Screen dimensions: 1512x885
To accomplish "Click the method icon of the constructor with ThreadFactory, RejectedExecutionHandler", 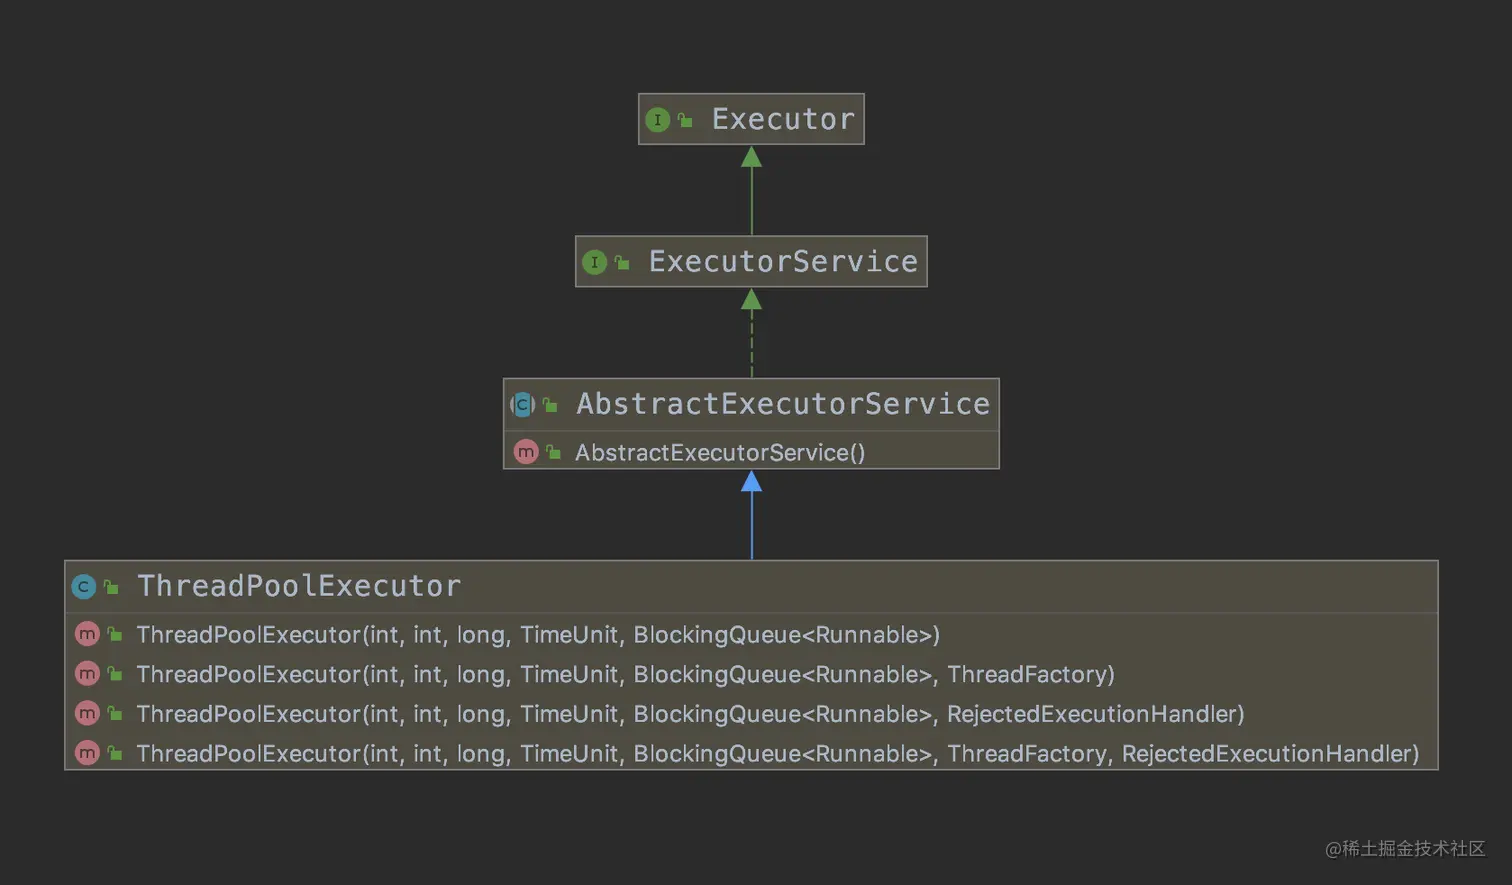I will pos(87,753).
